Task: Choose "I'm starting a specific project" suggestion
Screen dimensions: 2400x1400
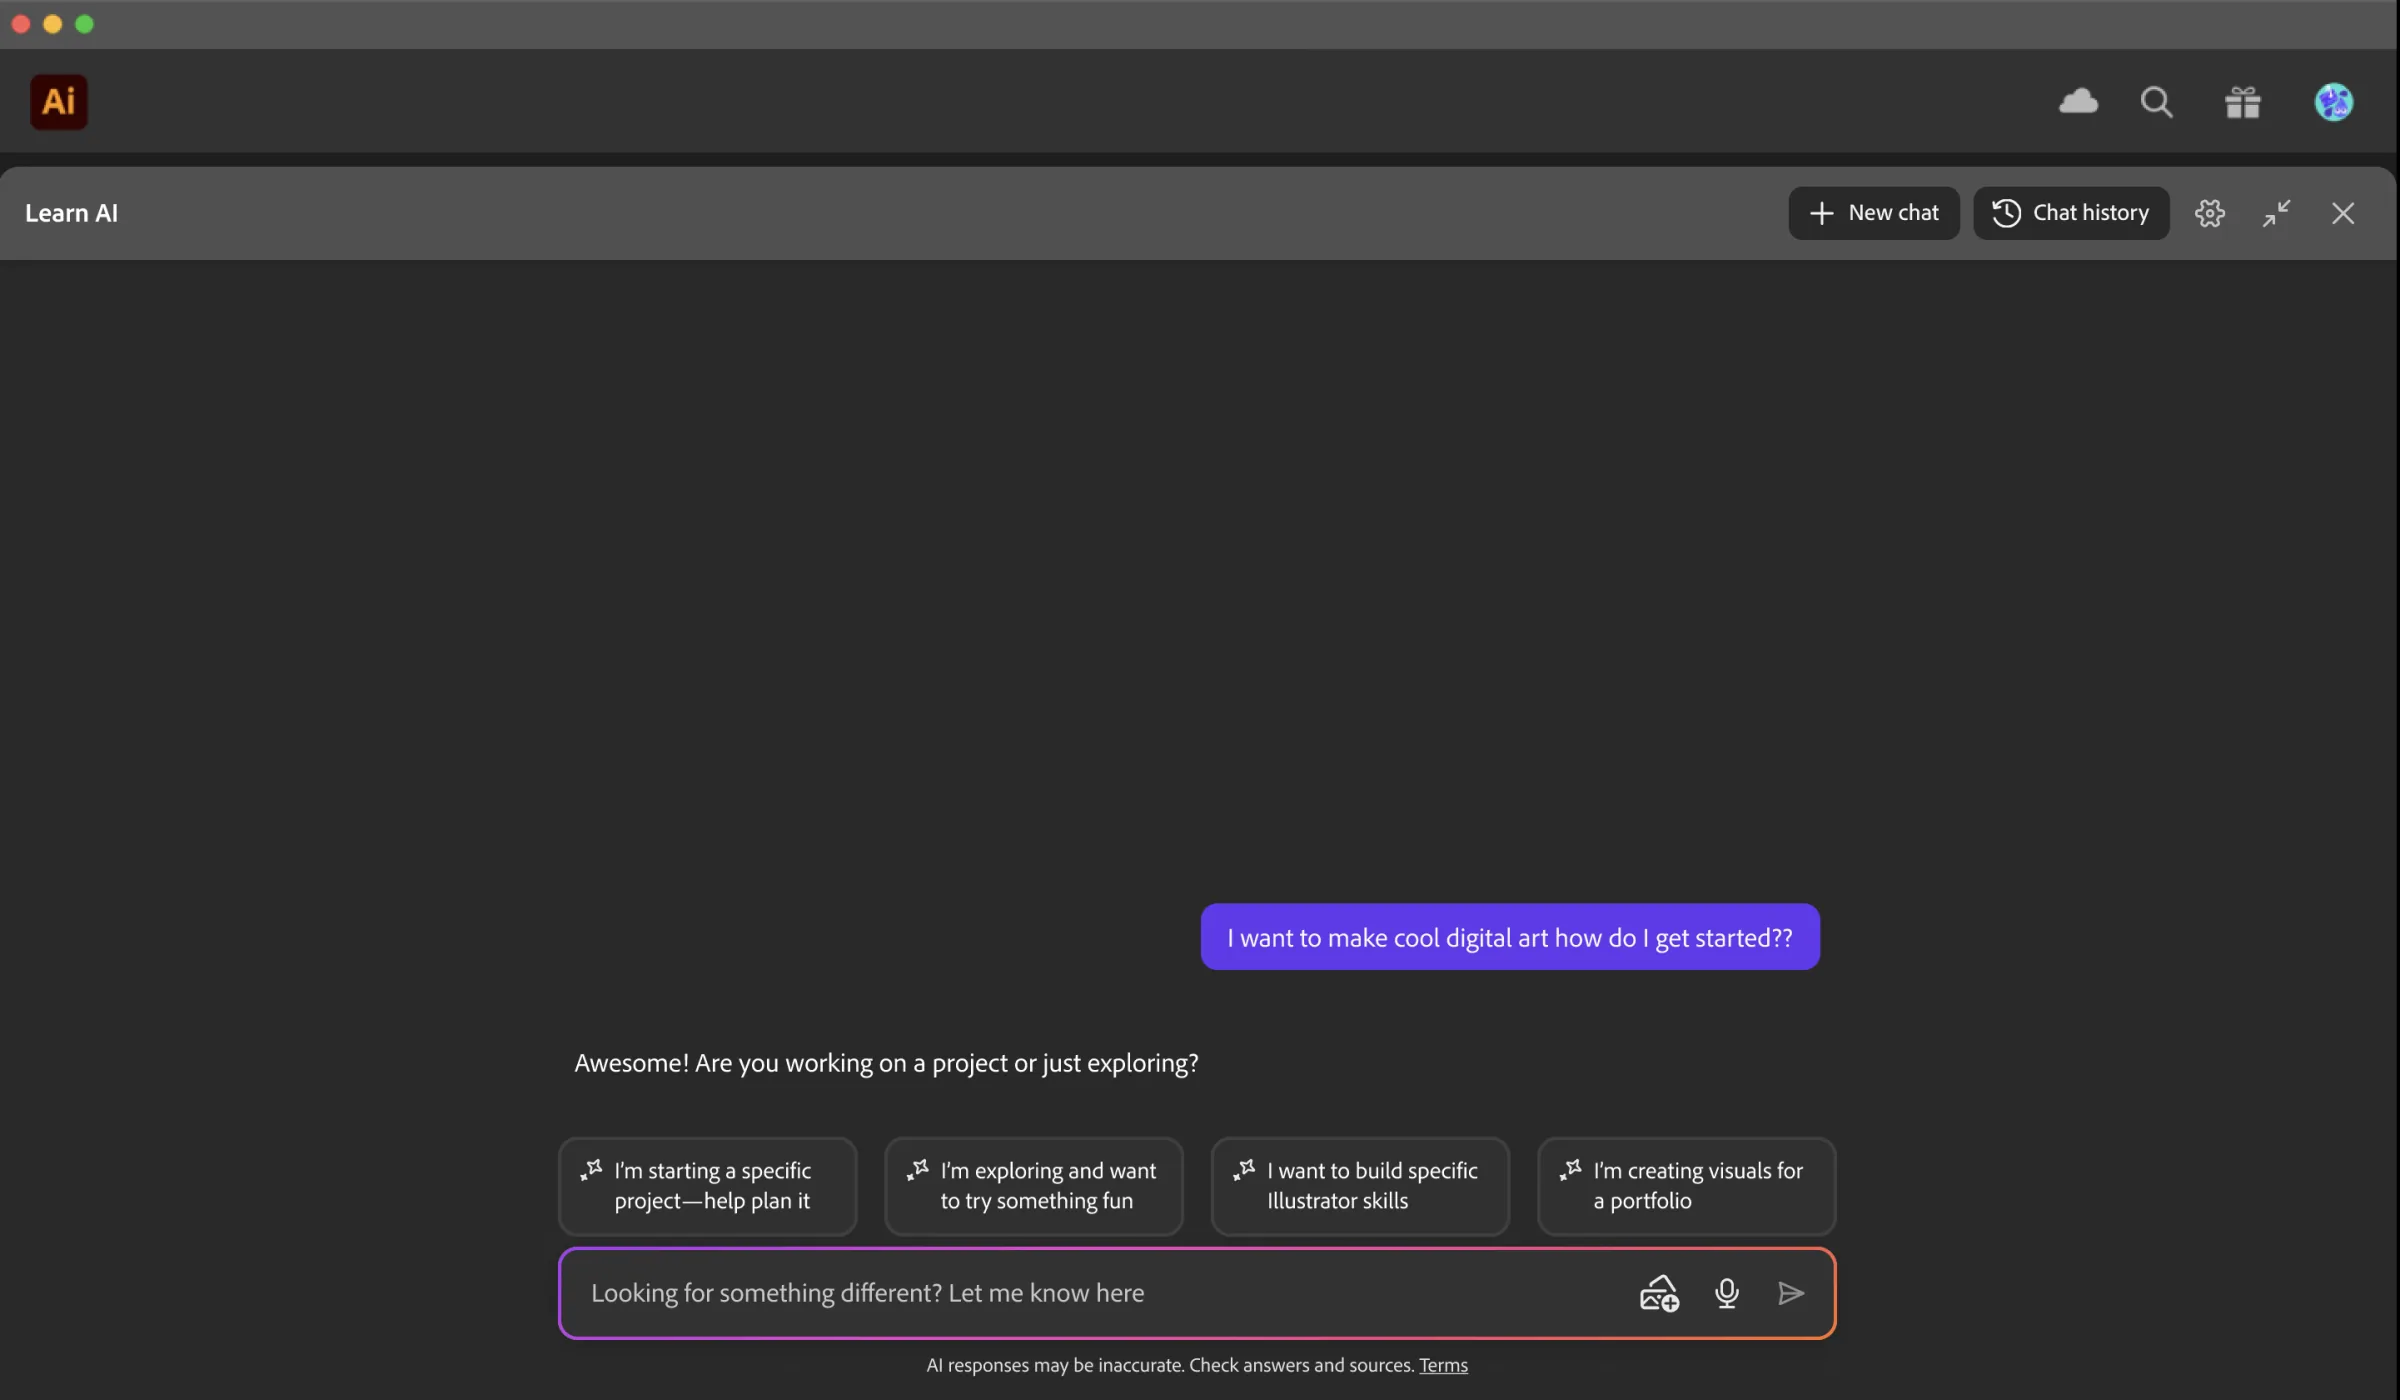Action: (708, 1186)
